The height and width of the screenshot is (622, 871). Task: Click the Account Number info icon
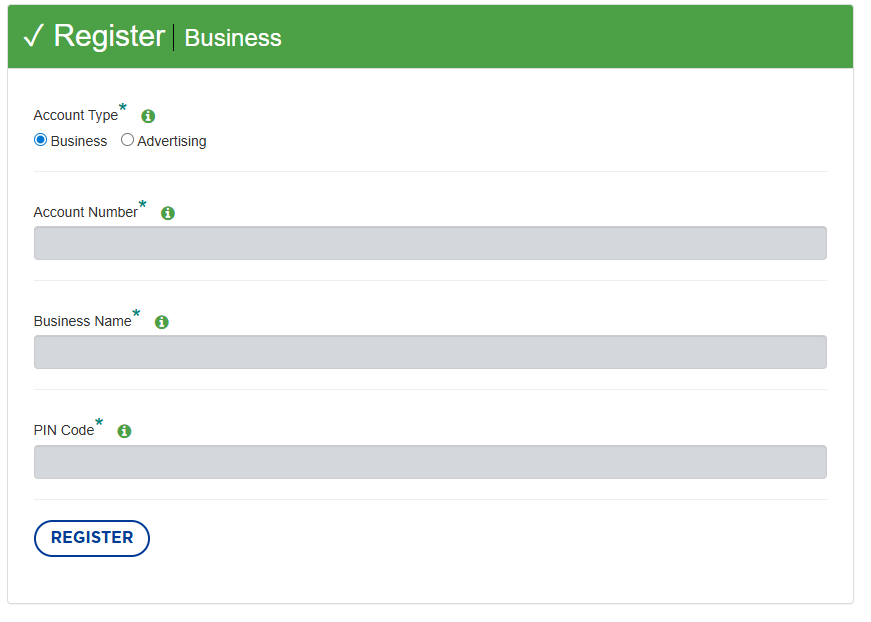(x=168, y=213)
